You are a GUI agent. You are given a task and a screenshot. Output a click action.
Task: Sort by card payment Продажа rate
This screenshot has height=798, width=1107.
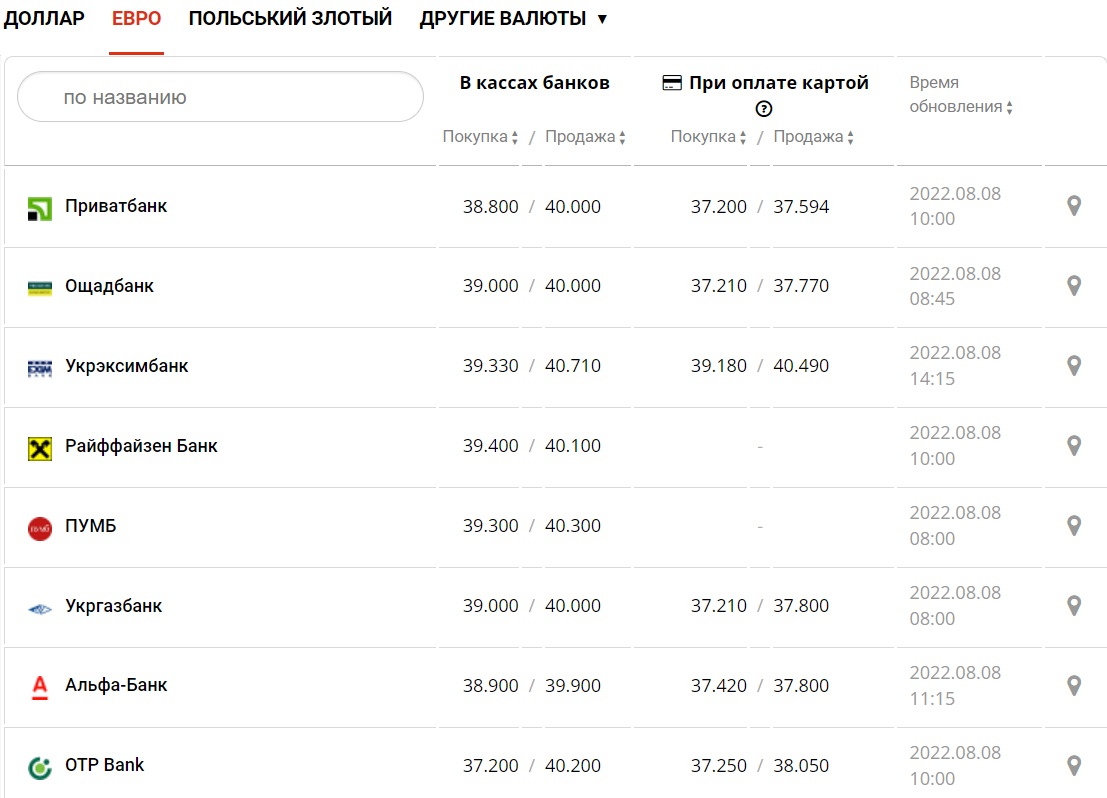(814, 137)
